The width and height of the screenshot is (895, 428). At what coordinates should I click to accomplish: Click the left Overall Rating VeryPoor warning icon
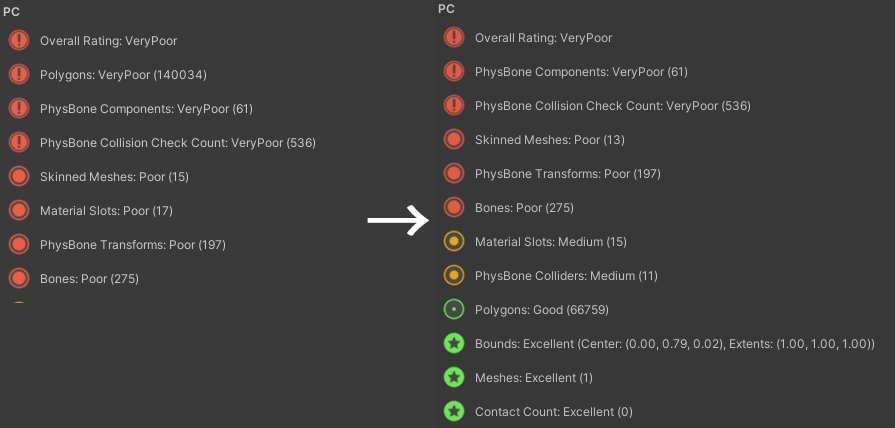tap(19, 41)
